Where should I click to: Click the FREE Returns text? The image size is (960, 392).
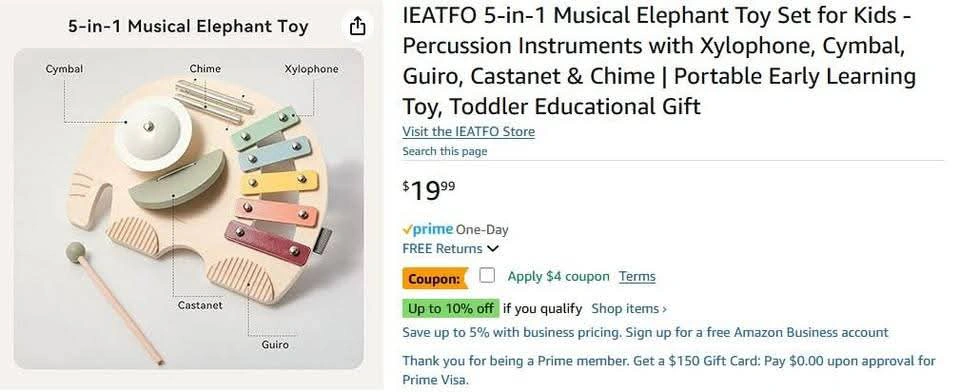pyautogui.click(x=442, y=249)
